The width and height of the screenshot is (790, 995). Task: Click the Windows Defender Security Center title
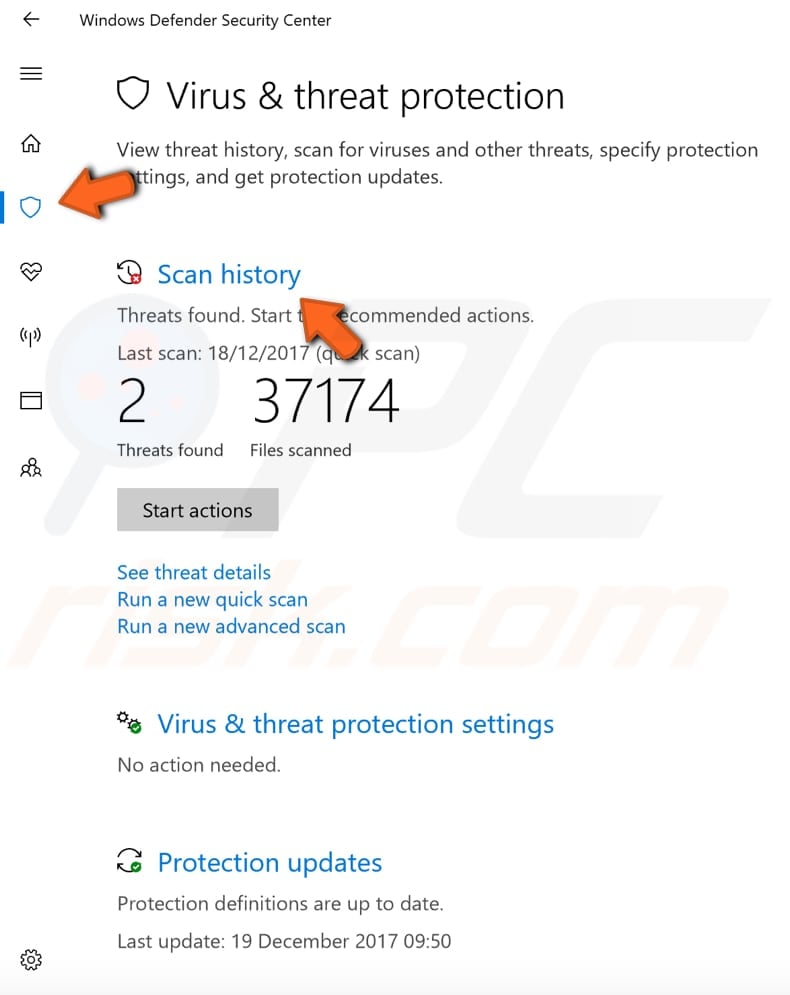click(206, 19)
